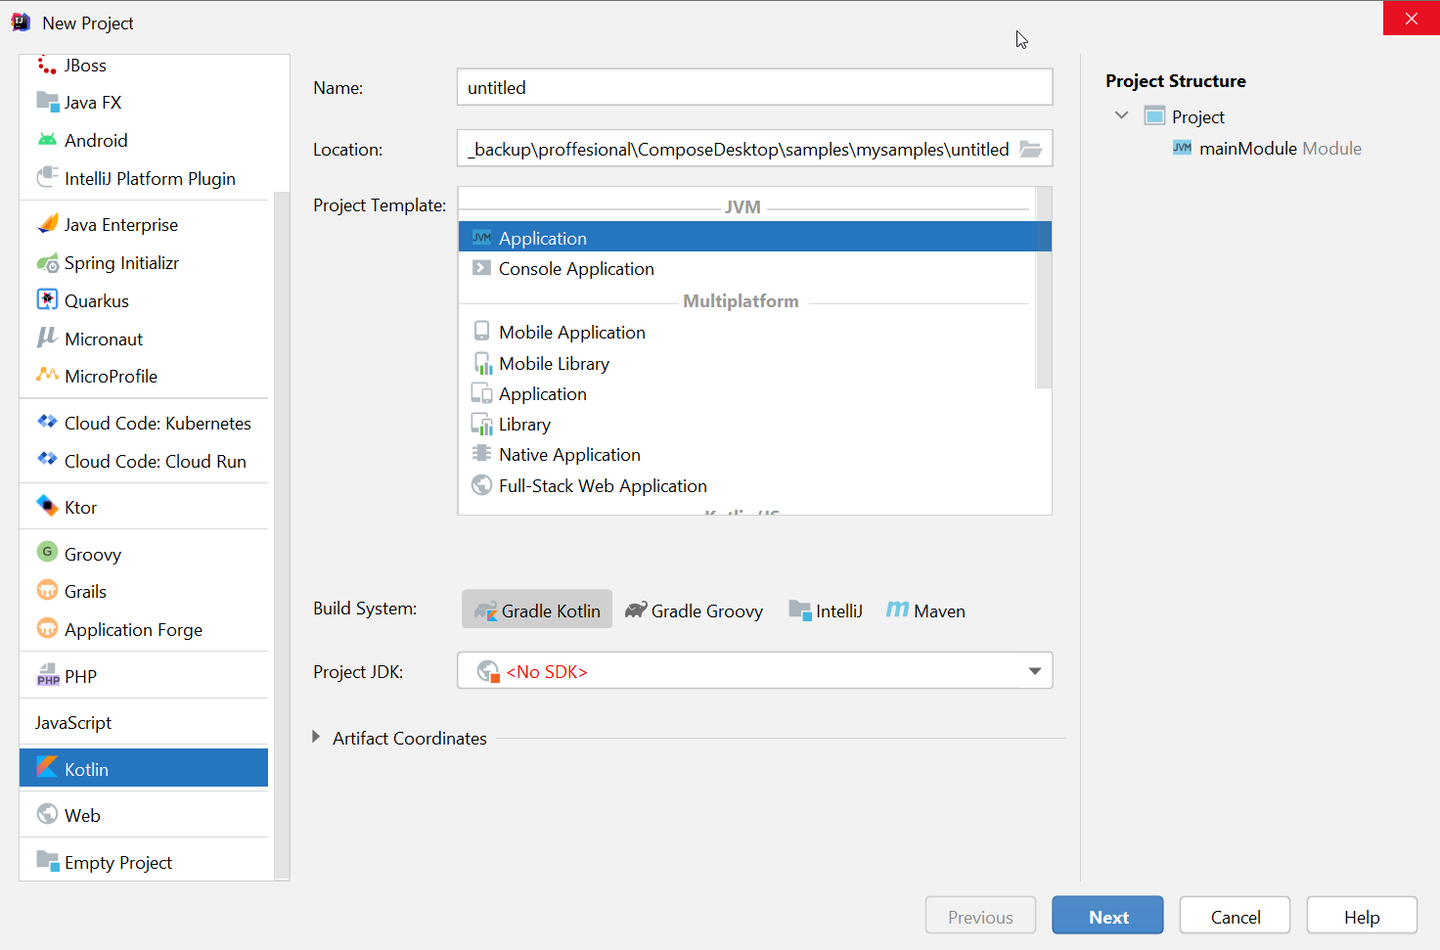
Task: Choose IntelliJ as build system
Action: pyautogui.click(x=826, y=610)
